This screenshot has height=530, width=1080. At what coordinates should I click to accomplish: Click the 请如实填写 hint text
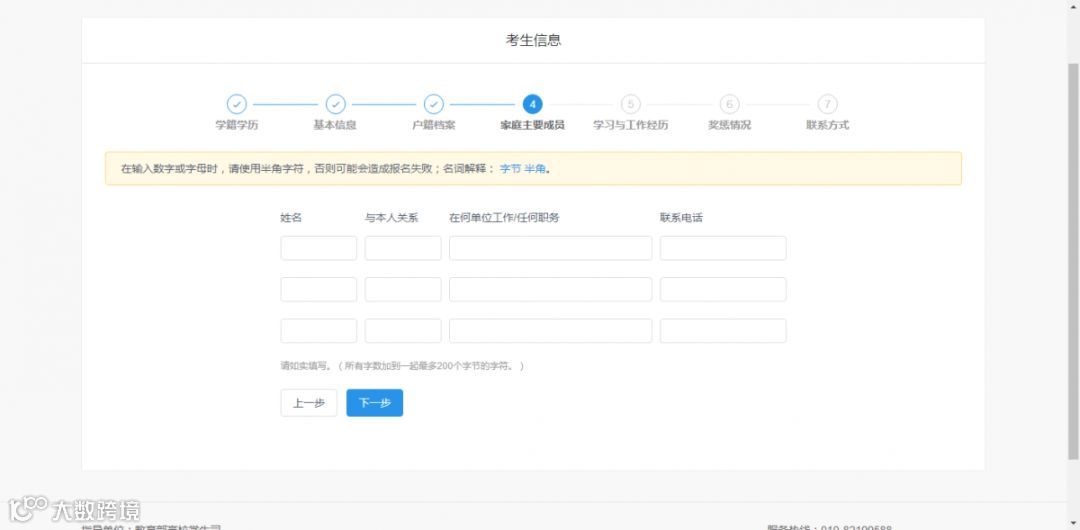tap(402, 367)
